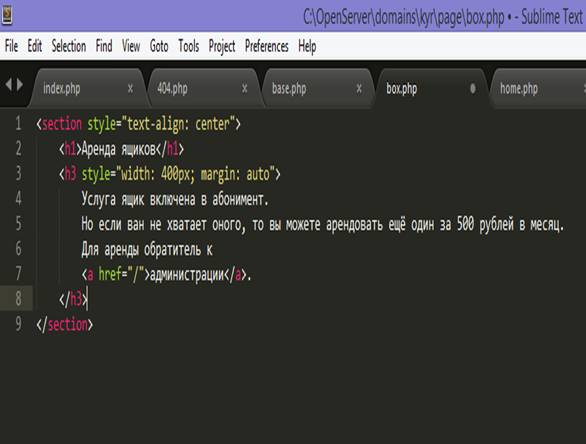The height and width of the screenshot is (444, 586).
Task: Open the Find menu
Action: [x=104, y=46]
